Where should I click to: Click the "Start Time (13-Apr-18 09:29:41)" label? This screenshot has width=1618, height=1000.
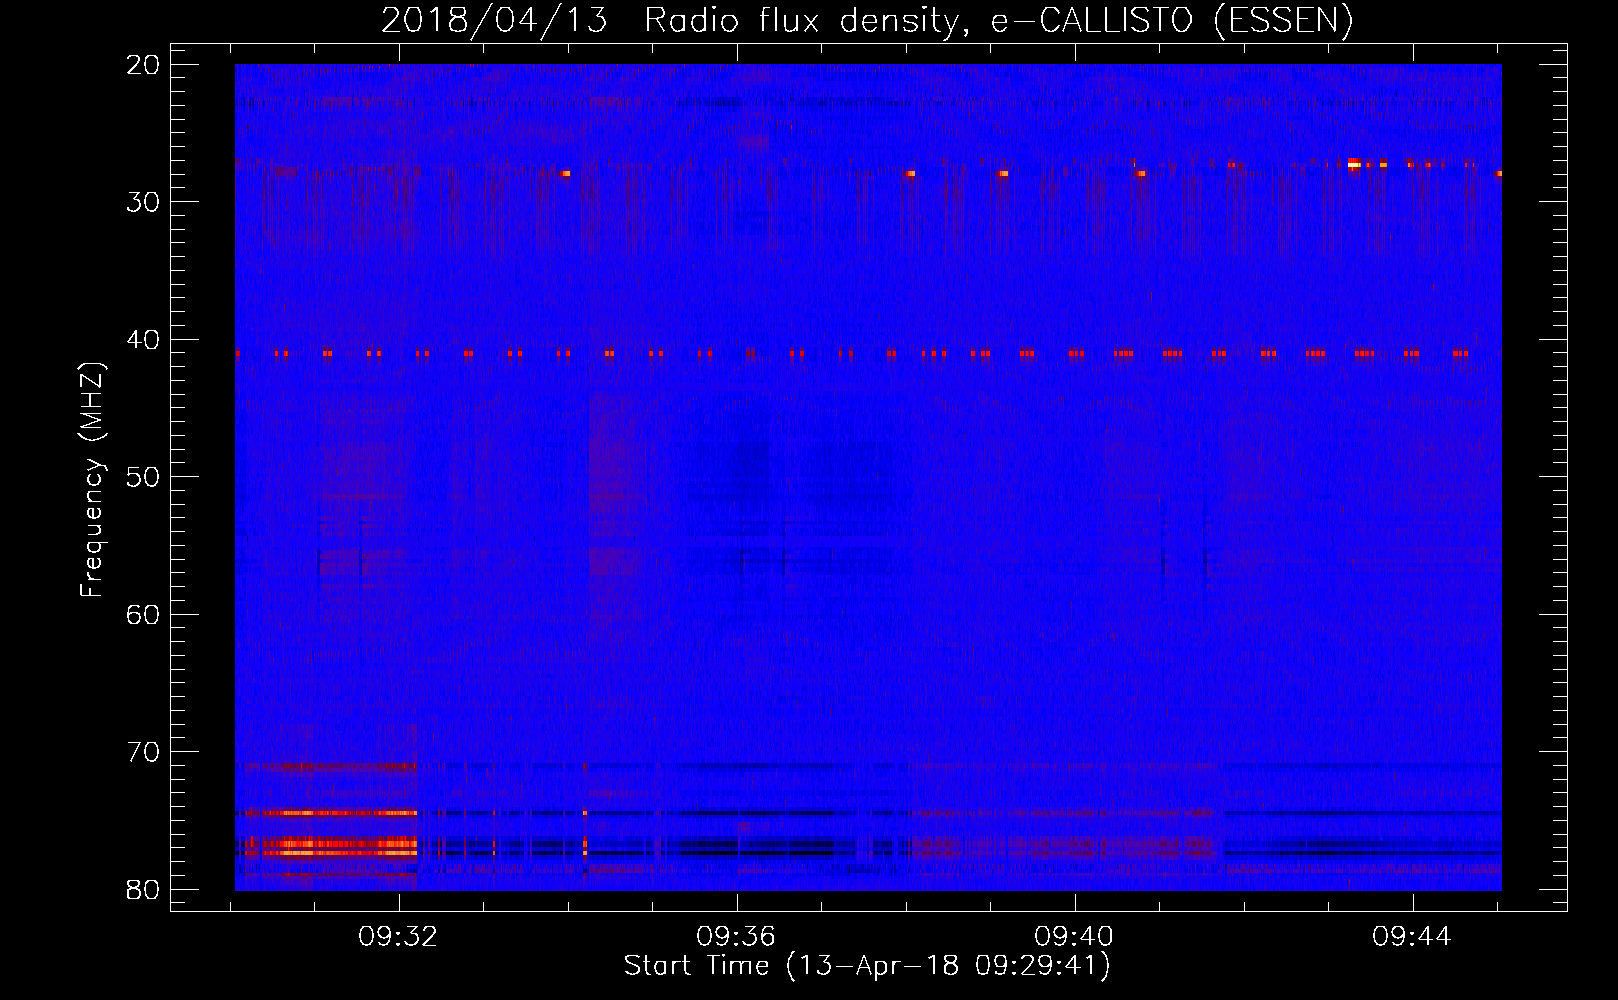[867, 966]
